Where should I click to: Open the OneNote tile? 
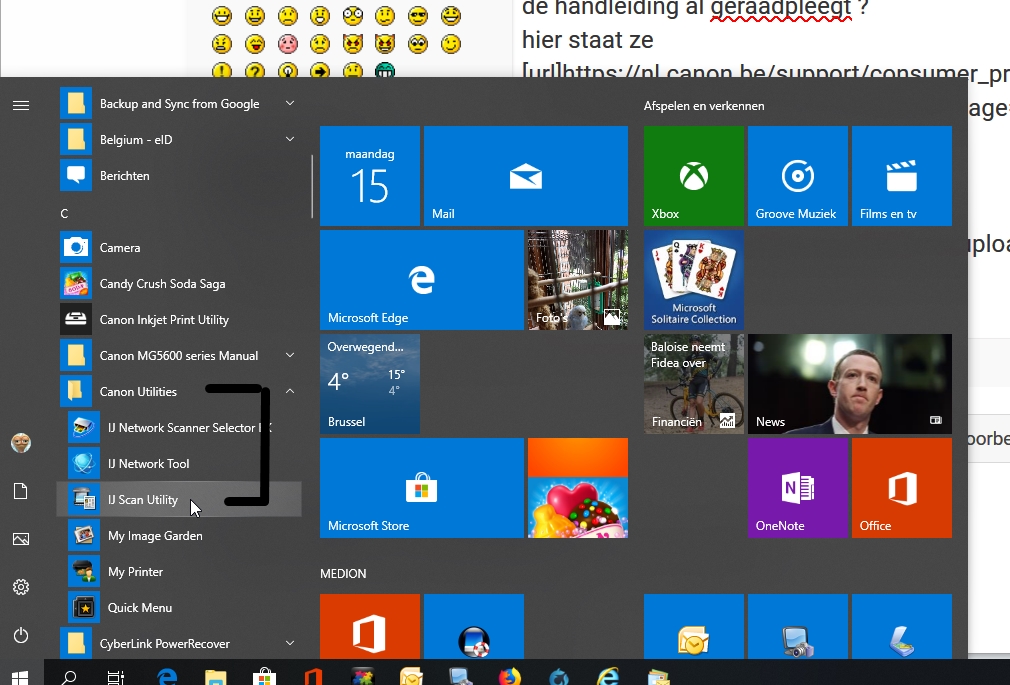(797, 488)
